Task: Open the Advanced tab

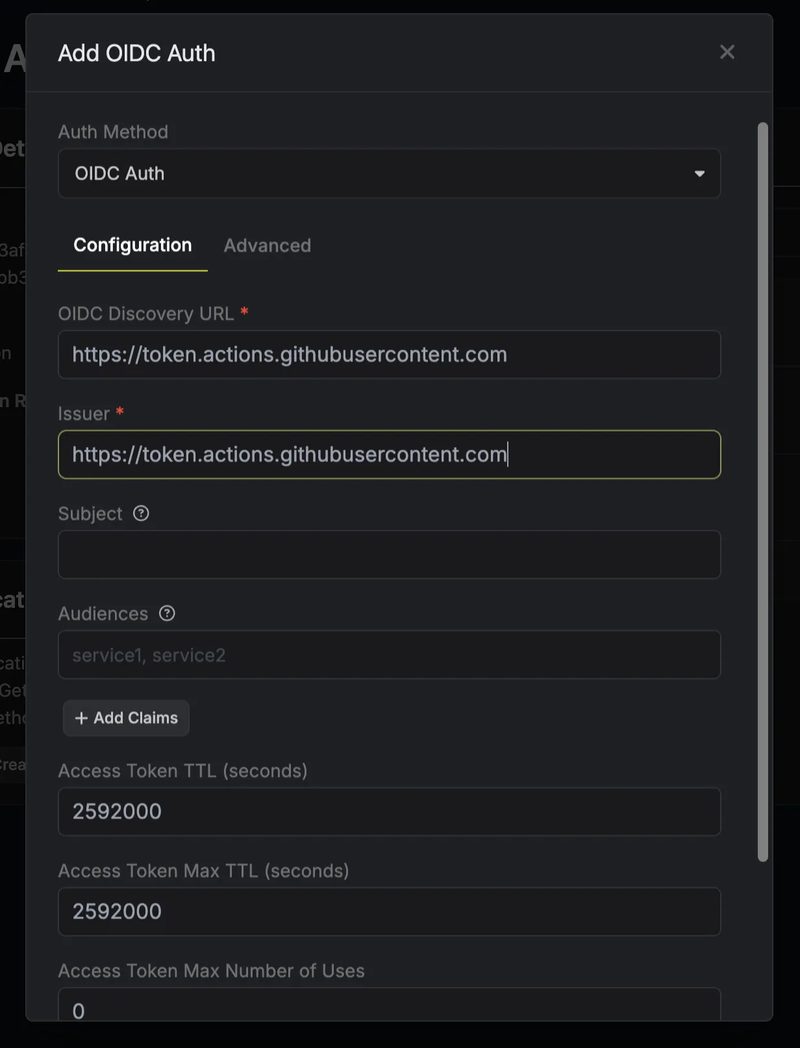Action: (x=267, y=245)
